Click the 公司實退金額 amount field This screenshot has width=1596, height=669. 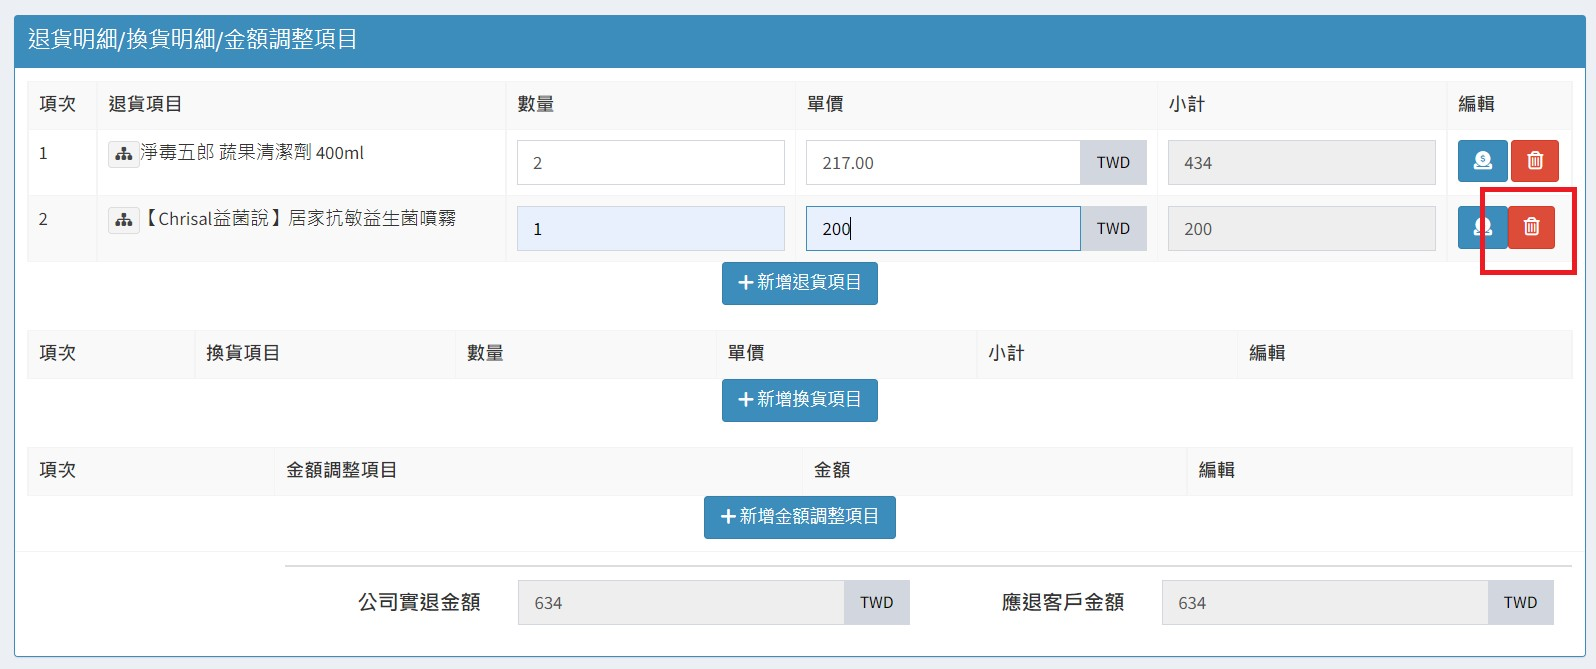tap(681, 603)
